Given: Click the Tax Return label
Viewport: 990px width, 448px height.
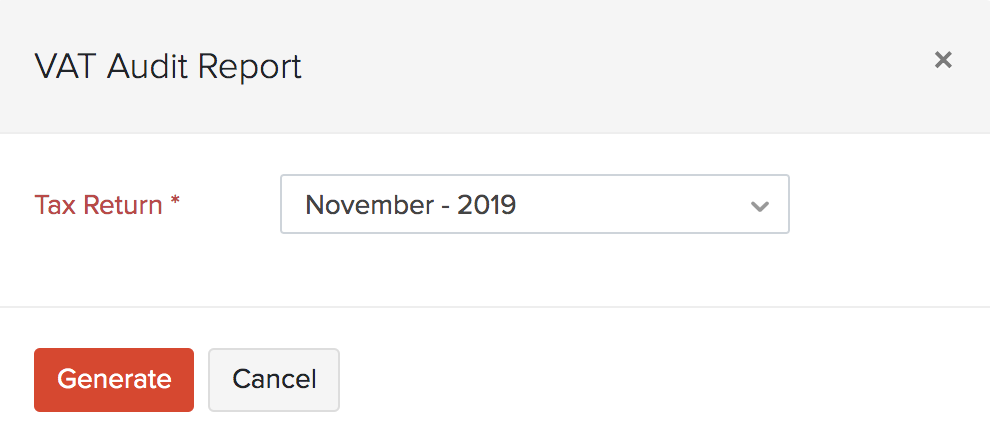Looking at the screenshot, I should (98, 205).
